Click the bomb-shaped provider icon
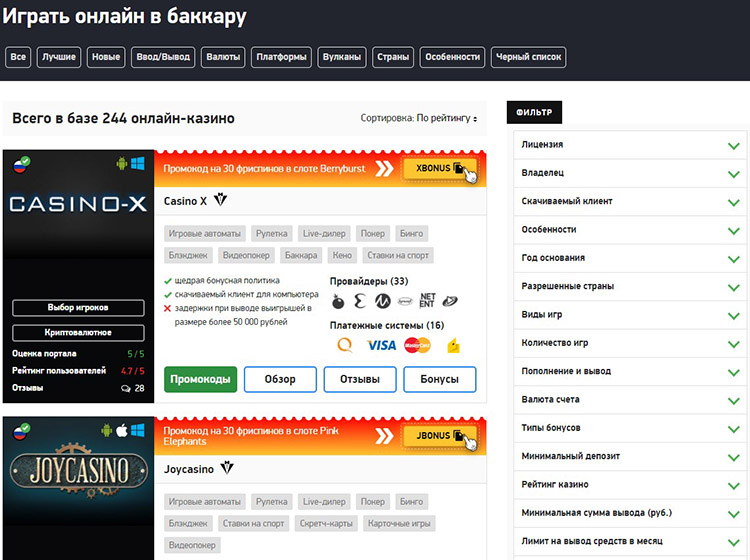Screen dimensions: 750x560 click(338, 301)
